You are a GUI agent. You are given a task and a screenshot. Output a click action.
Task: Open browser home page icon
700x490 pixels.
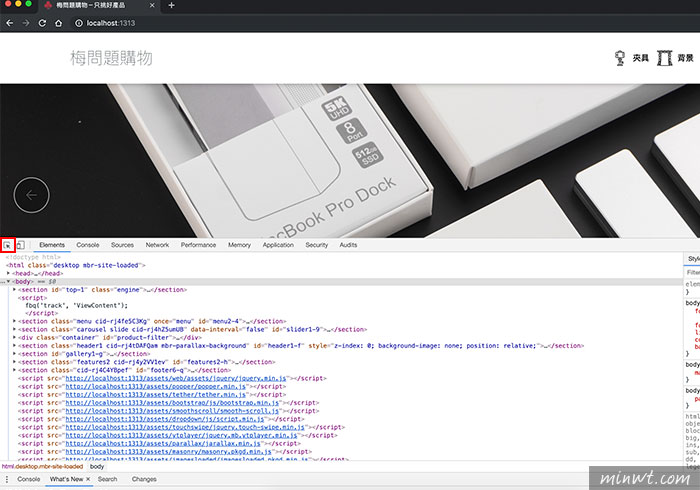point(58,23)
